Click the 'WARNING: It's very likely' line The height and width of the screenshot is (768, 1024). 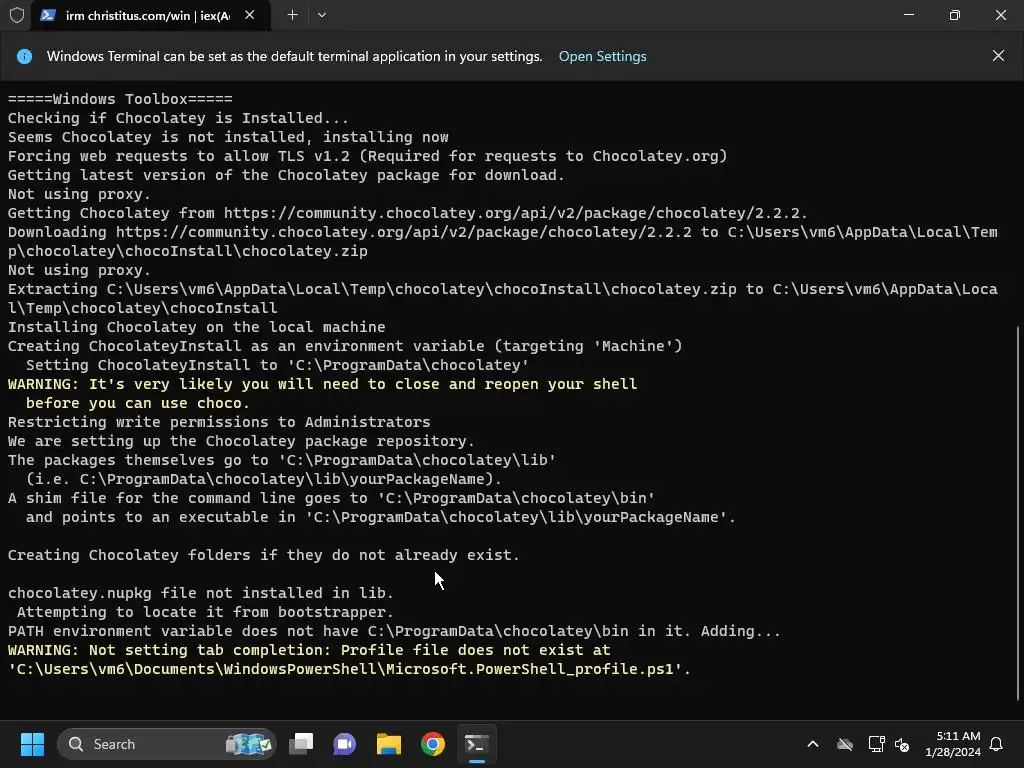tap(323, 384)
